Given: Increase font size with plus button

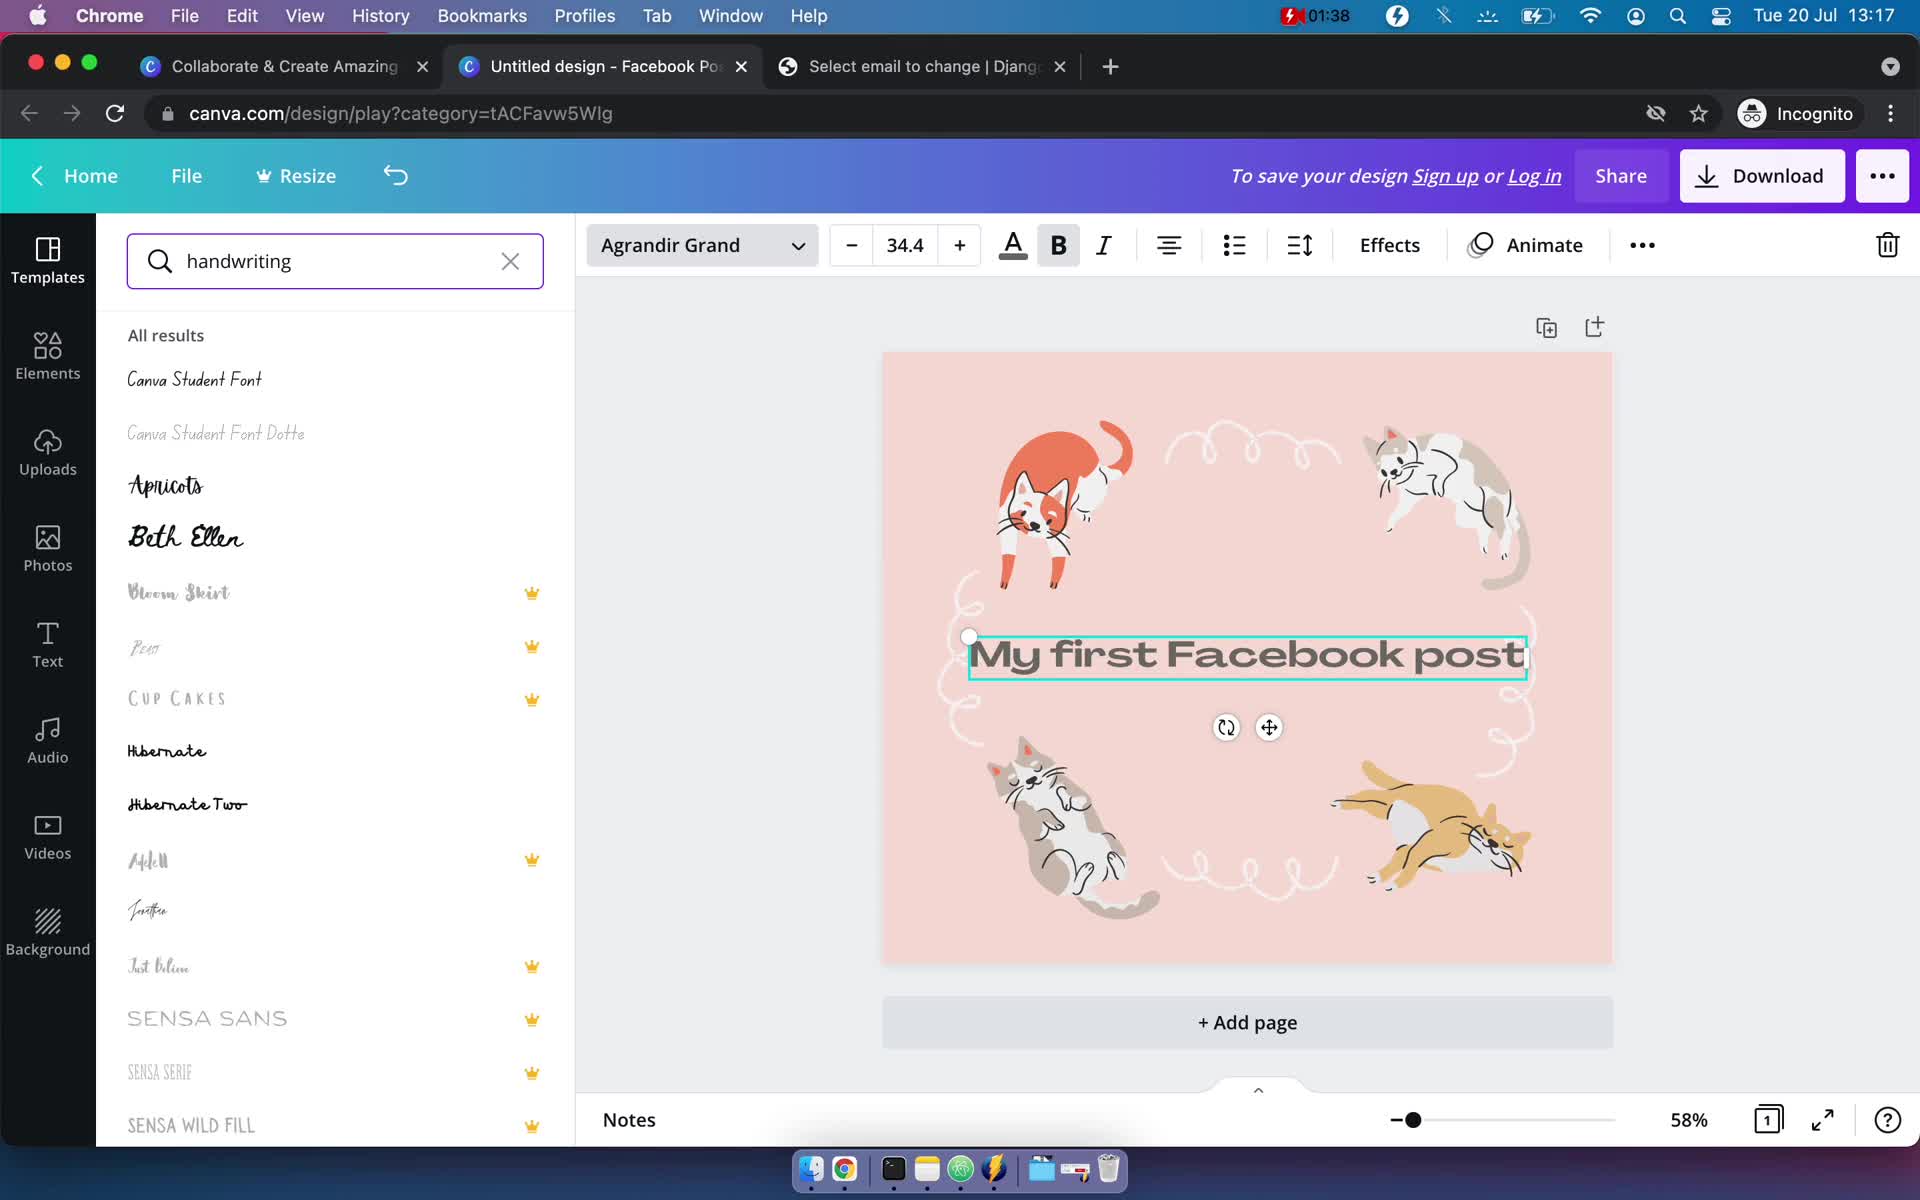Looking at the screenshot, I should [960, 245].
